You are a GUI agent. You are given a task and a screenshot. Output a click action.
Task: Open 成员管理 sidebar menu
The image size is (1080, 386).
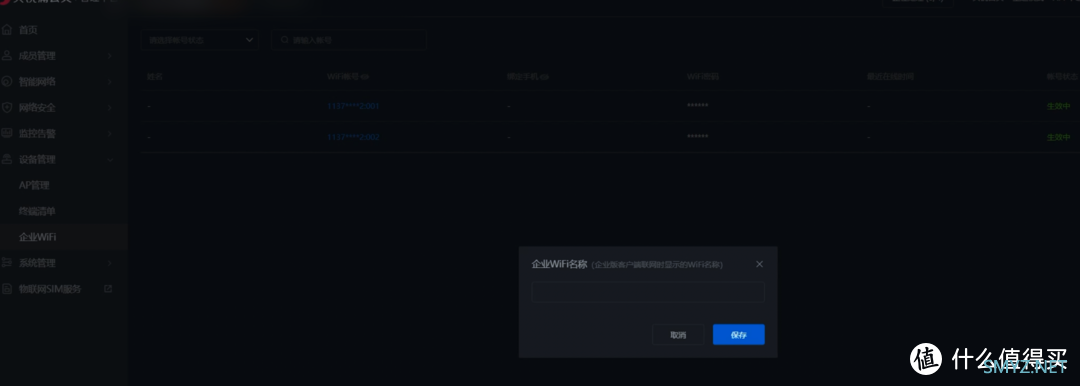tap(37, 56)
